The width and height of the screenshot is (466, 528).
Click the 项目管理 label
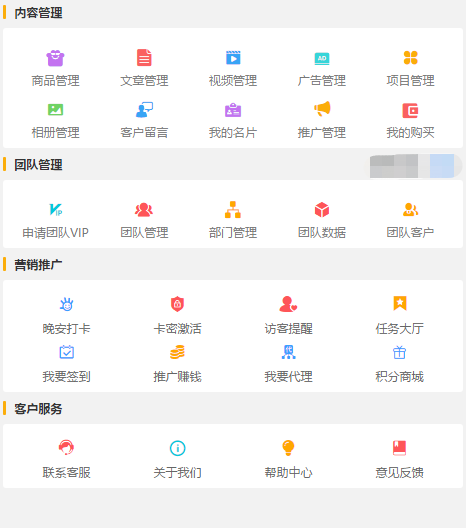tap(410, 81)
